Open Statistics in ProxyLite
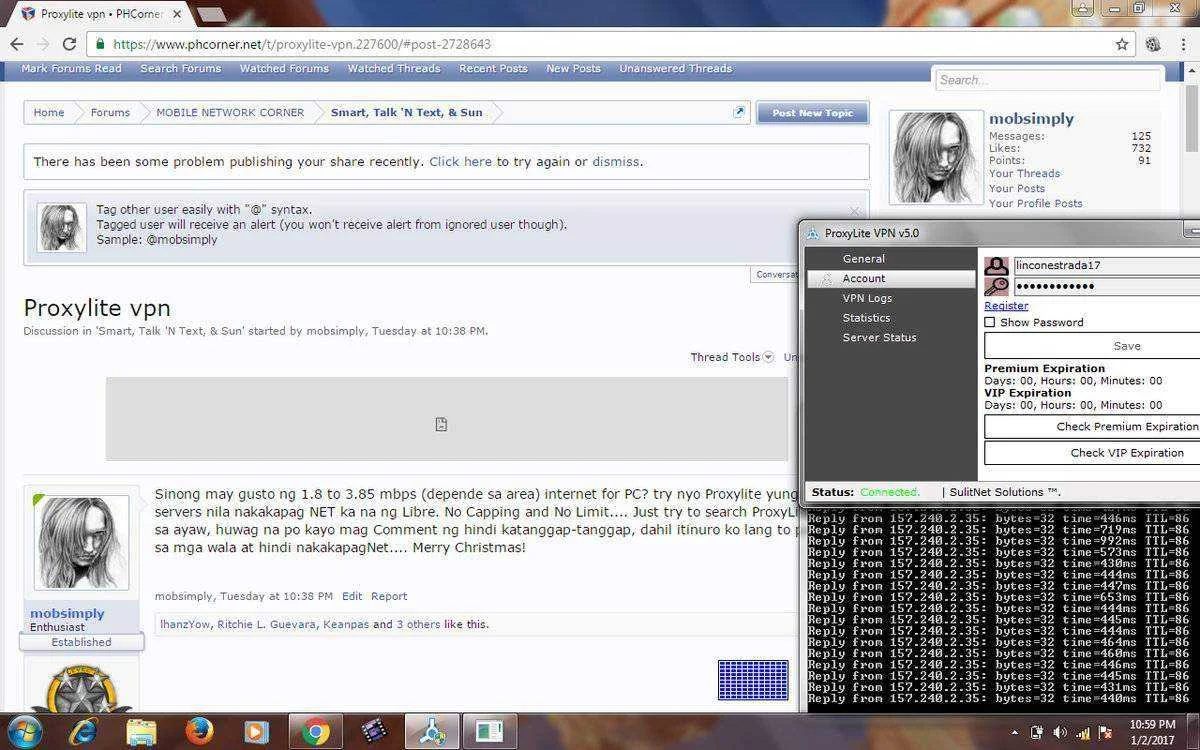Screen dimensions: 1200x750 tap(866, 318)
